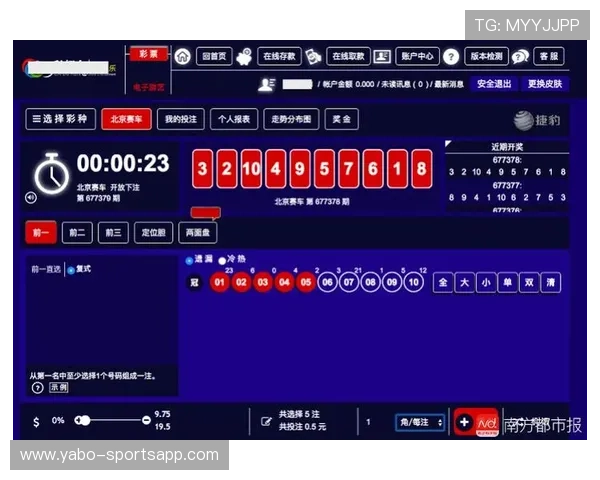This screenshot has width=600, height=480.
Task: Open the 定位胆 tab
Action: [152, 233]
